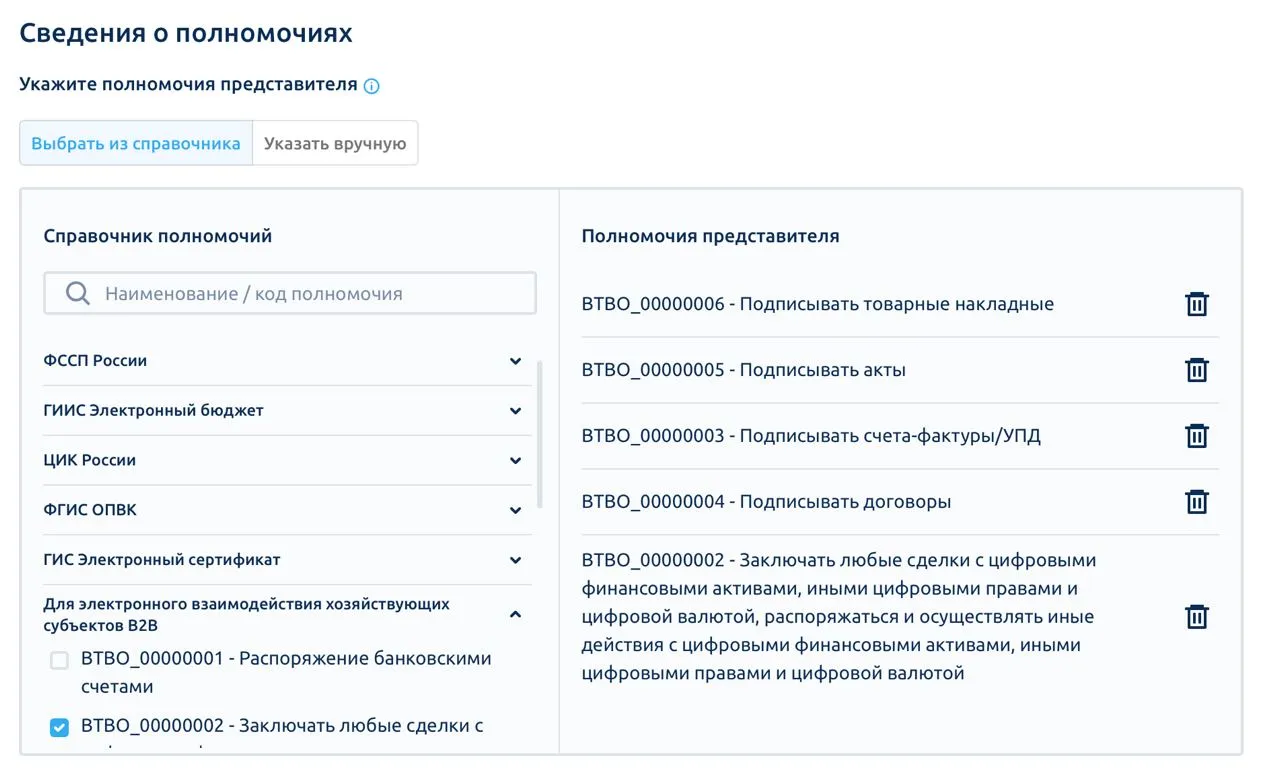
Task: Delete the ВТВО_00000002 цифровые активы power
Action: [x=1196, y=617]
